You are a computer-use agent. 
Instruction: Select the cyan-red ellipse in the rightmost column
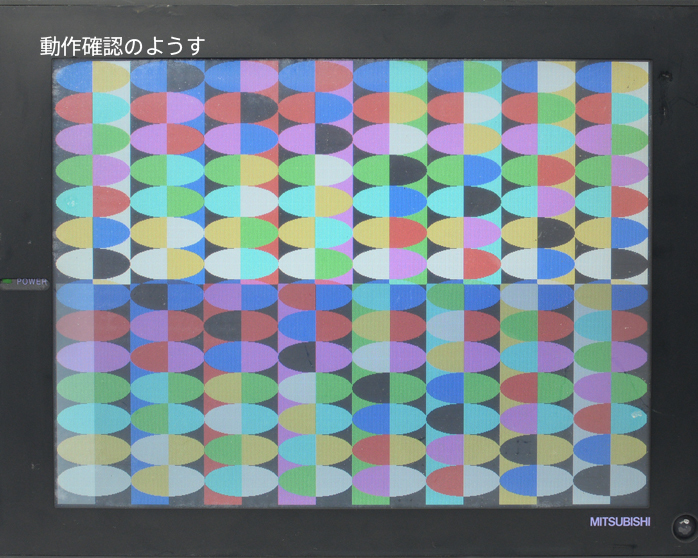[x=611, y=201]
